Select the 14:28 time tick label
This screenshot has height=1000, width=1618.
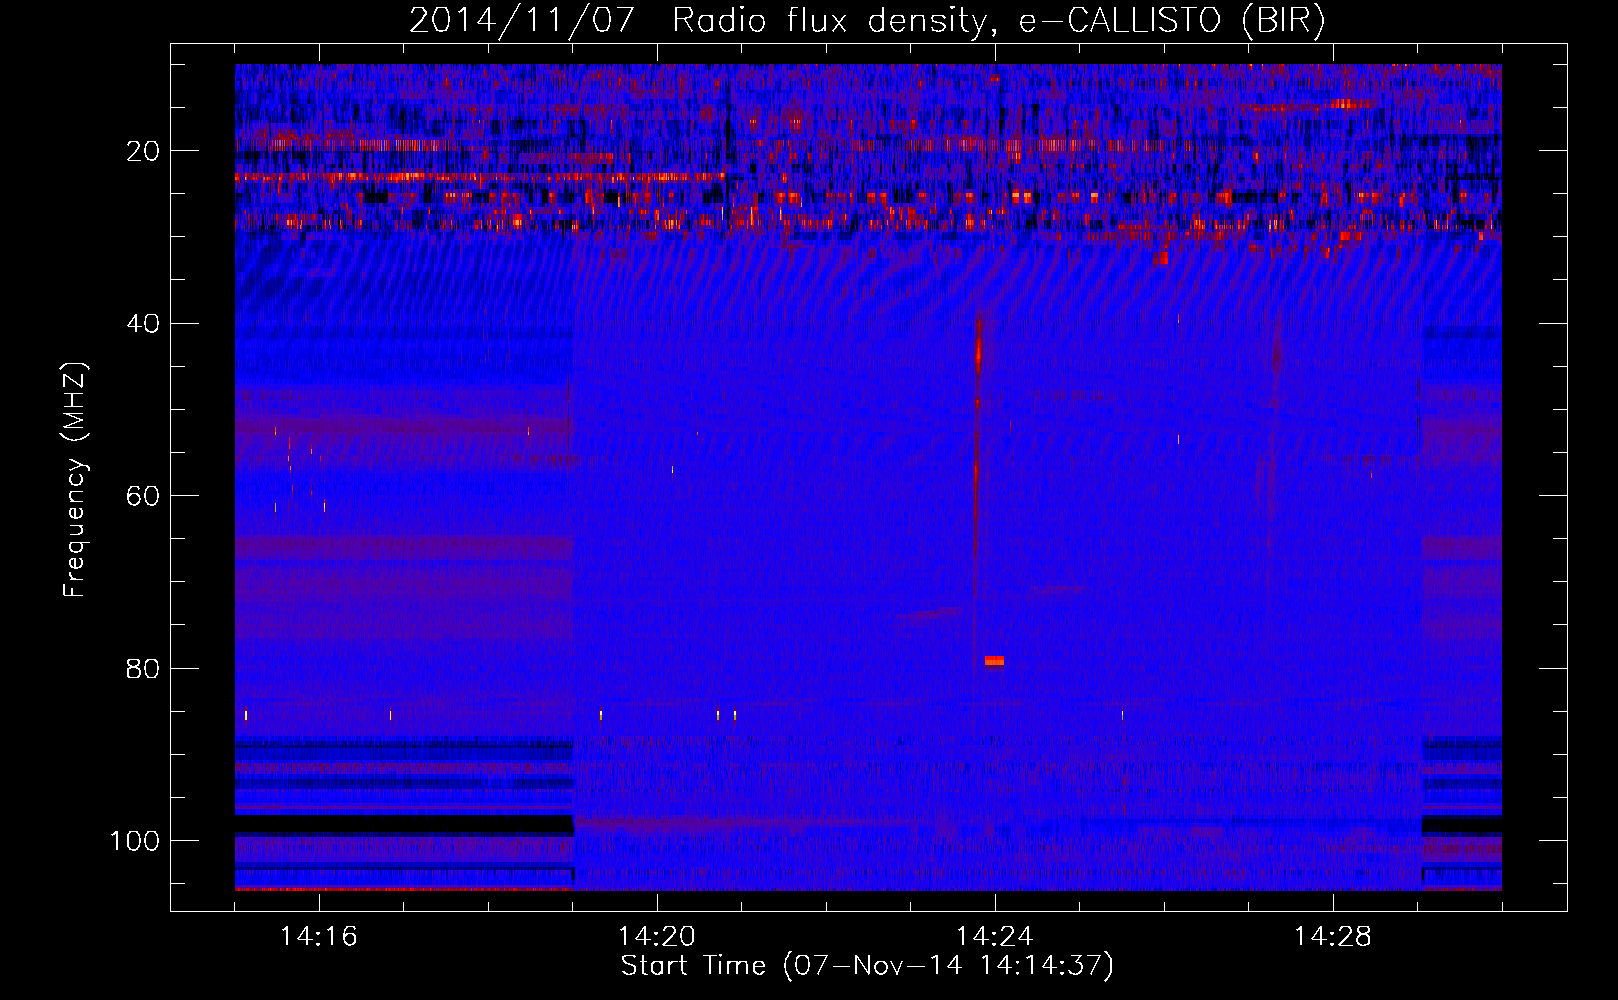pyautogui.click(x=1333, y=937)
